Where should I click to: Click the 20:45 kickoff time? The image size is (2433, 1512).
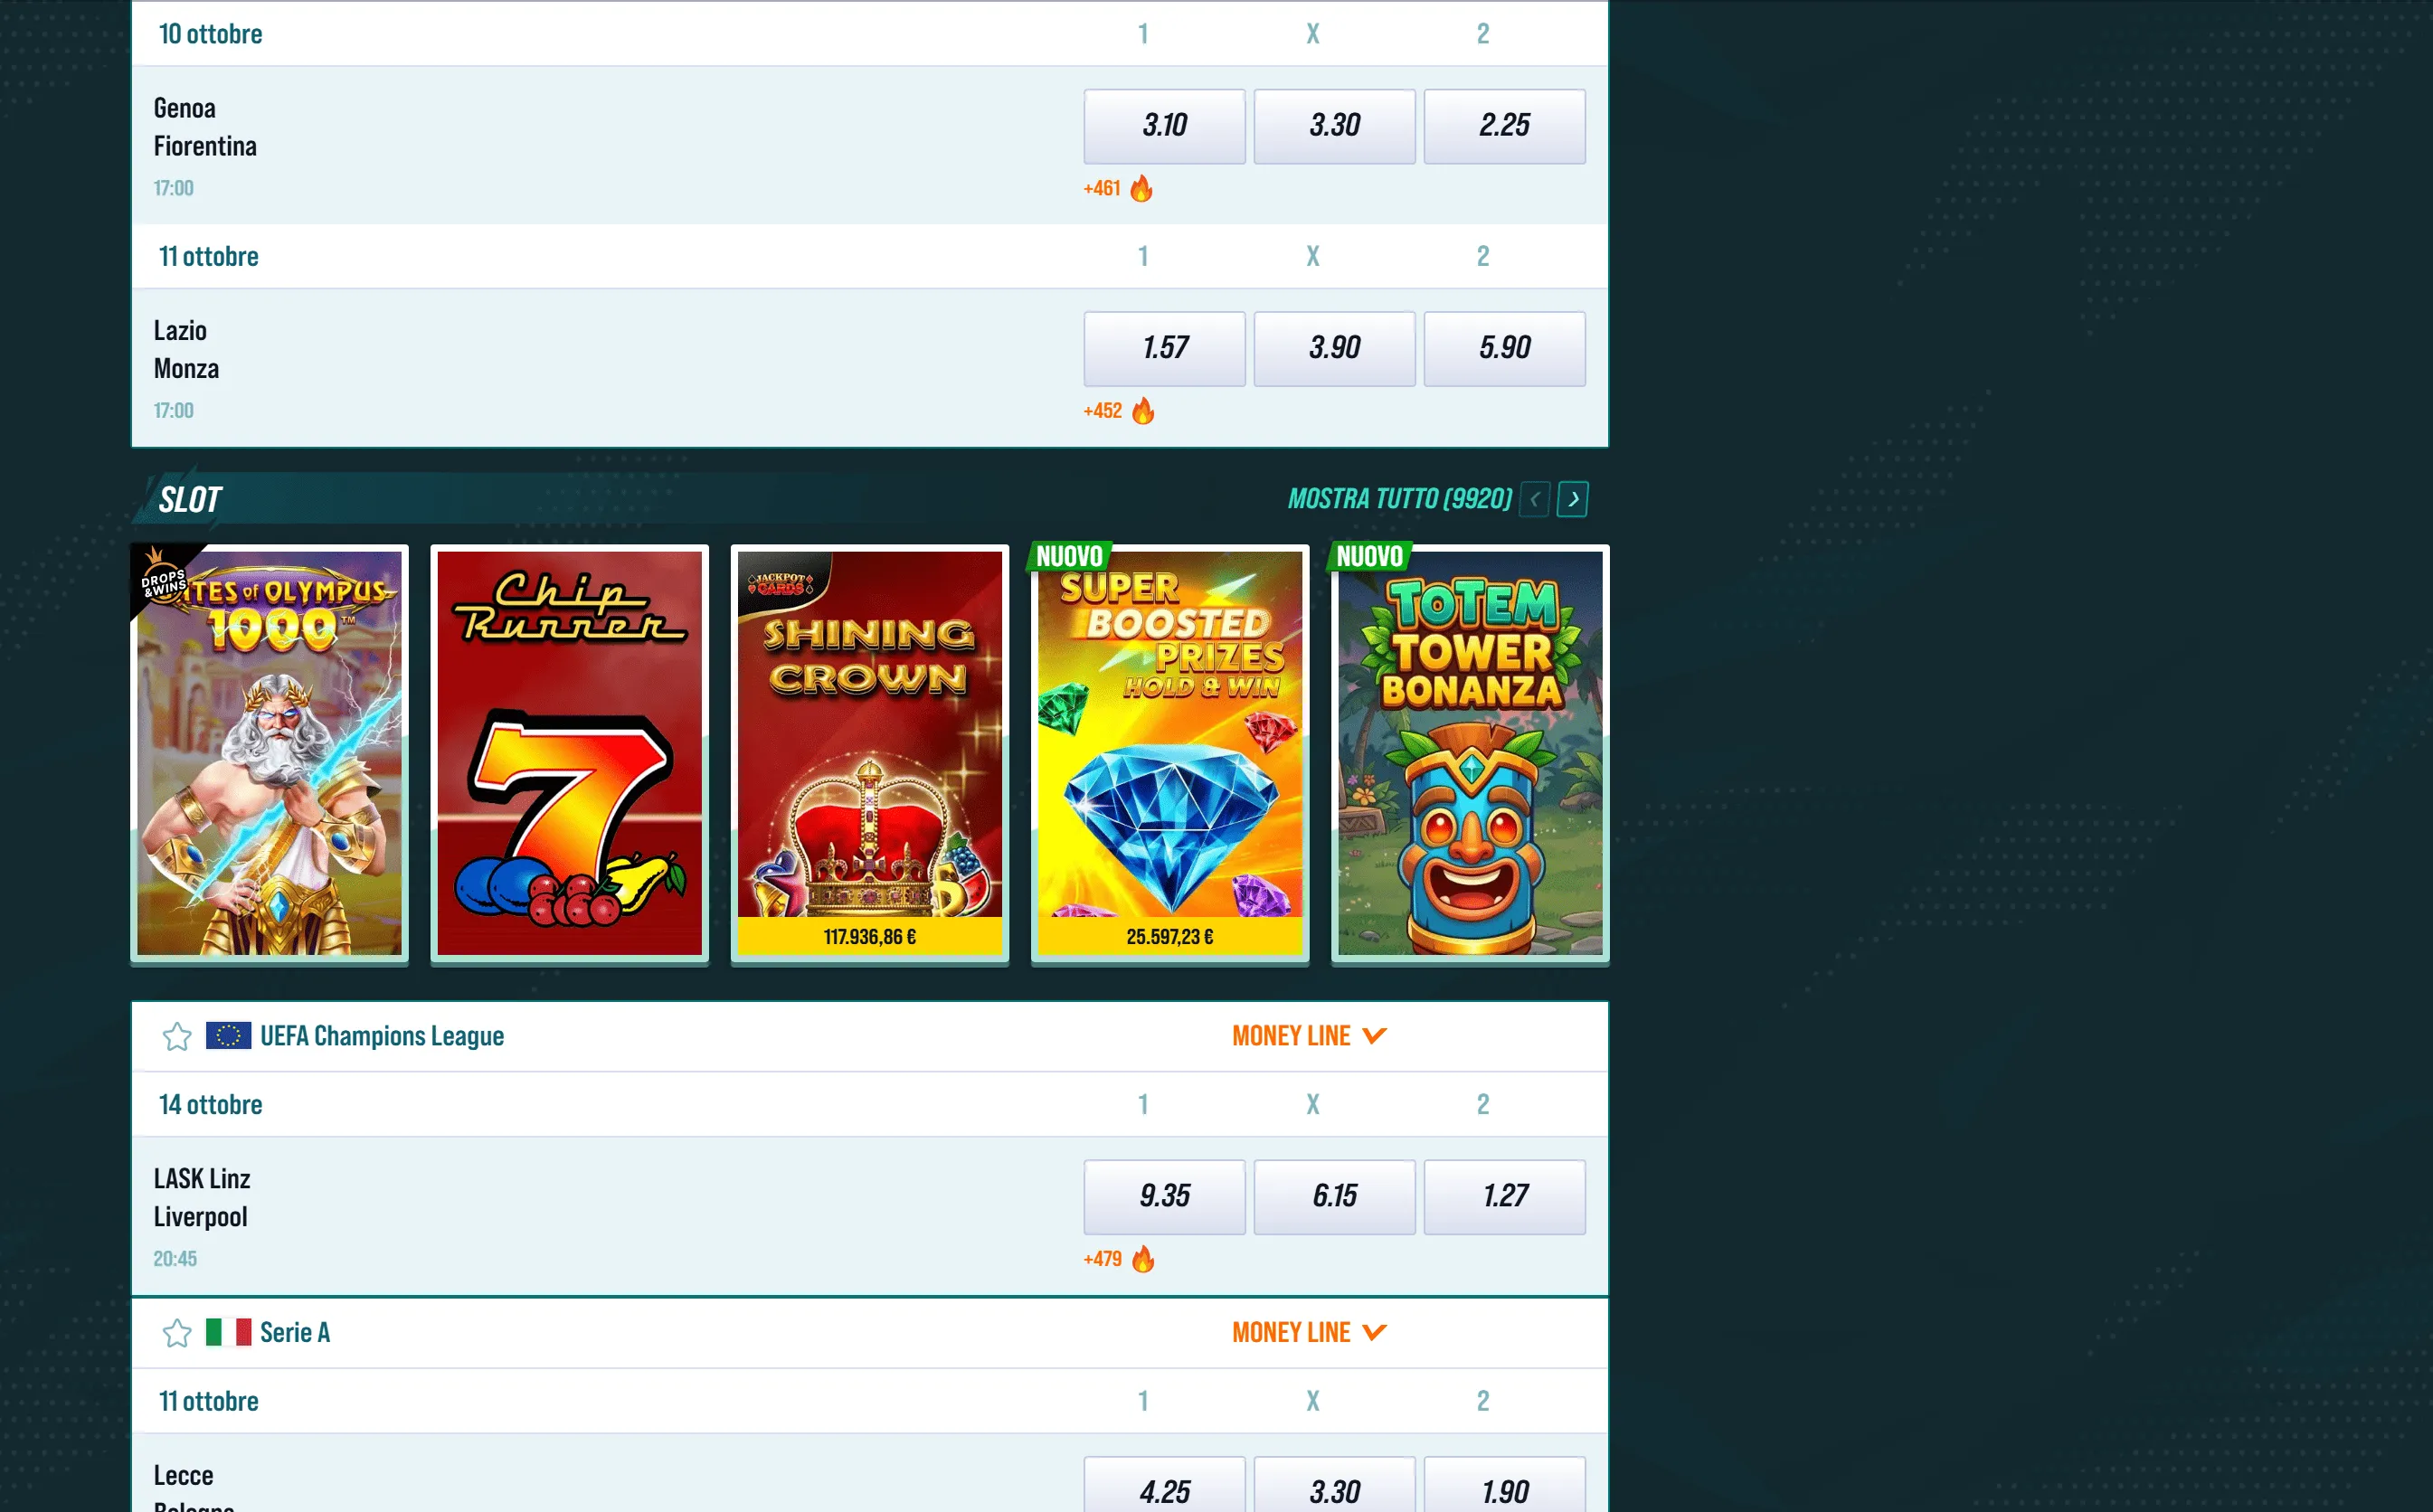(175, 1259)
